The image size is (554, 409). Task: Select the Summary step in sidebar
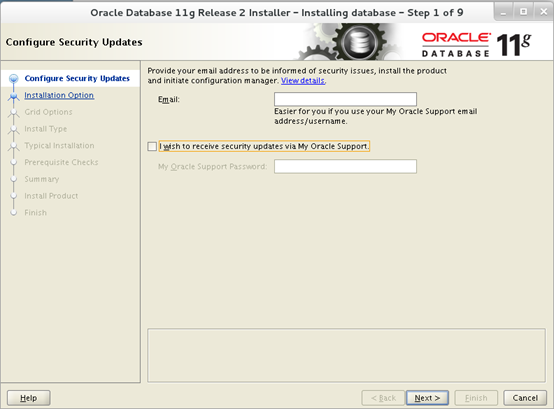coord(42,179)
